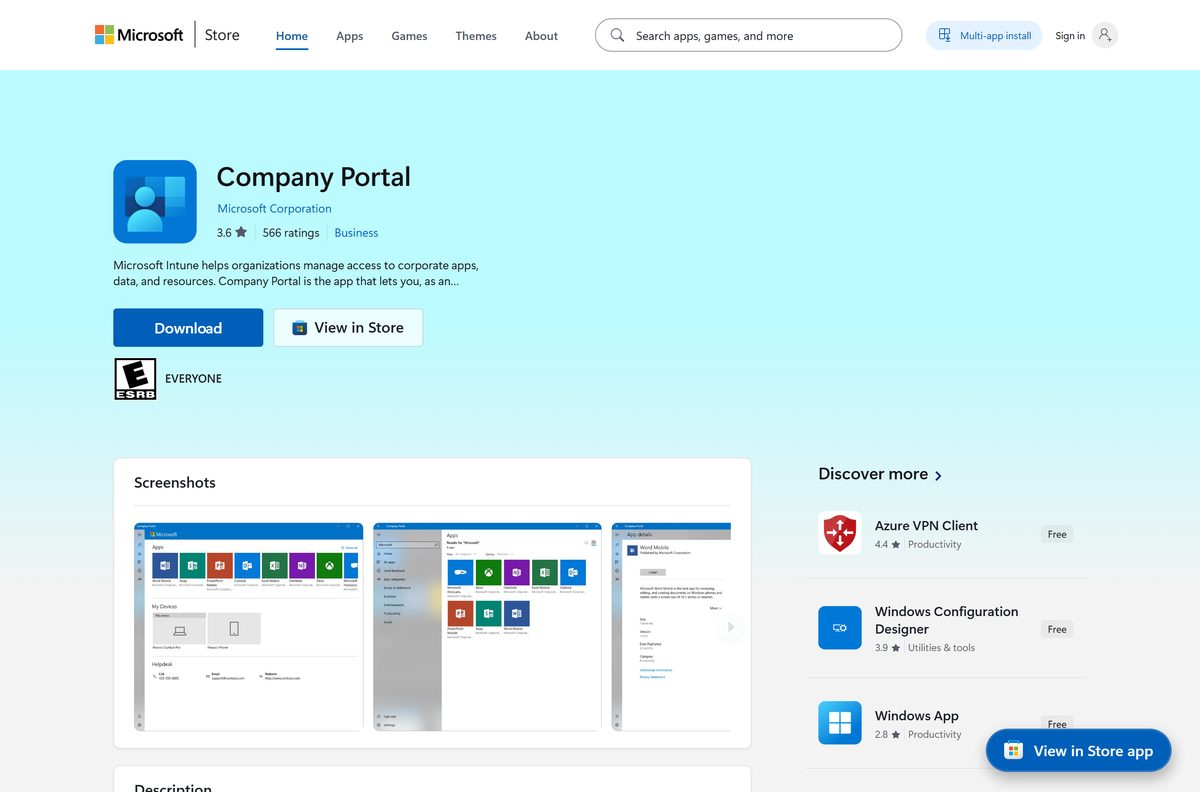Click Free button for Azure VPN Client
This screenshot has width=1200, height=792.
1057,534
